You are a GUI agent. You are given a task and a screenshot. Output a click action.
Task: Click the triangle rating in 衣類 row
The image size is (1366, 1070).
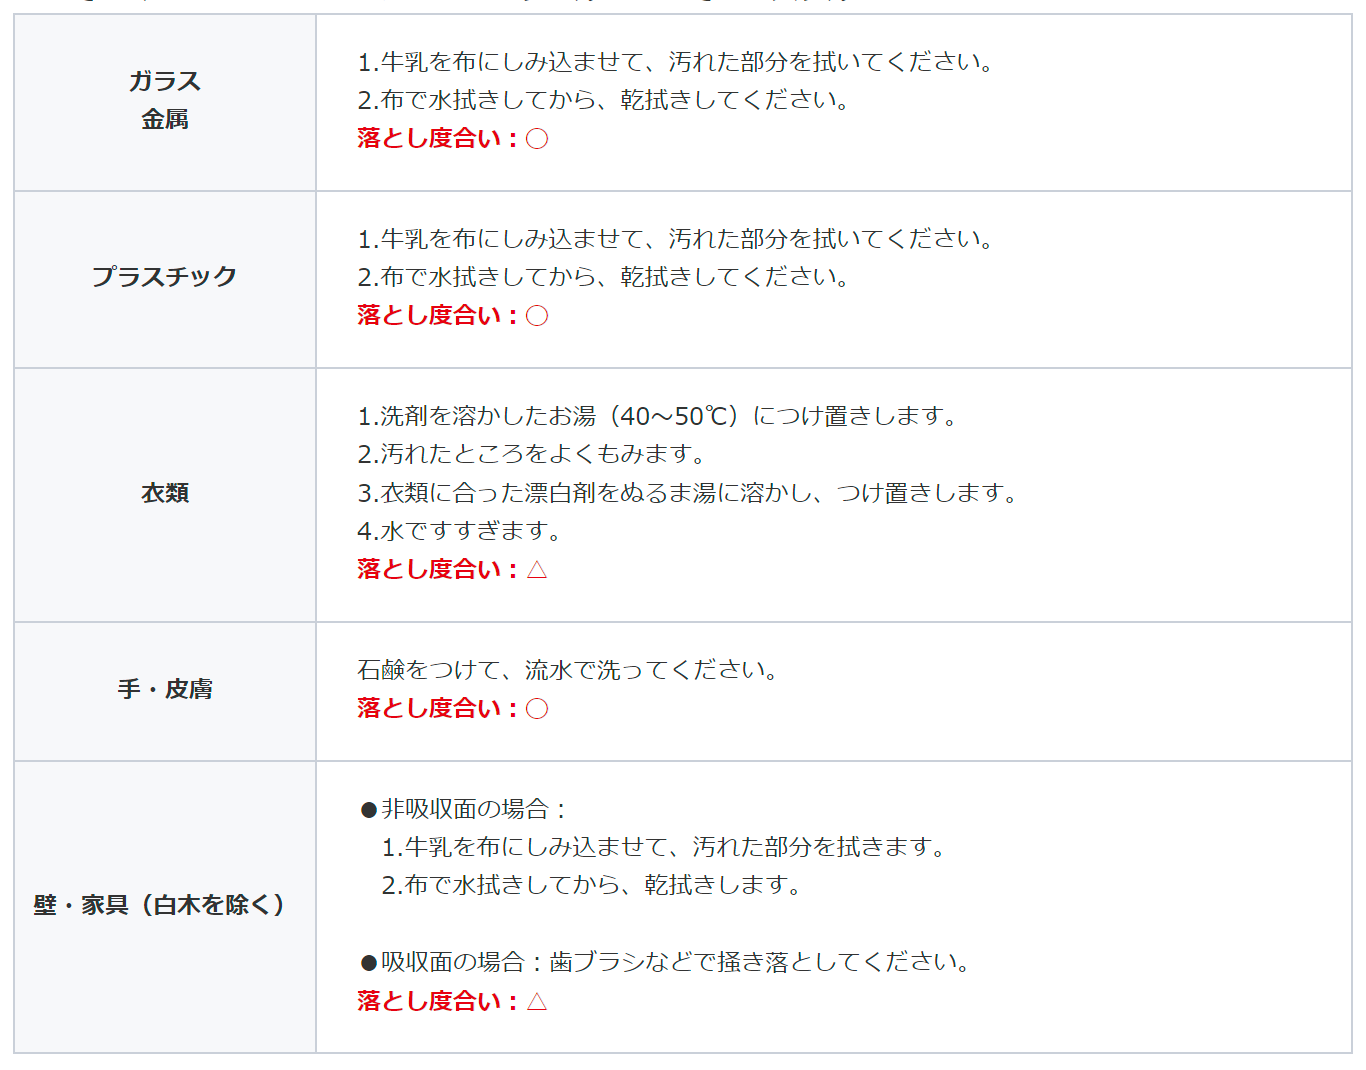[537, 570]
